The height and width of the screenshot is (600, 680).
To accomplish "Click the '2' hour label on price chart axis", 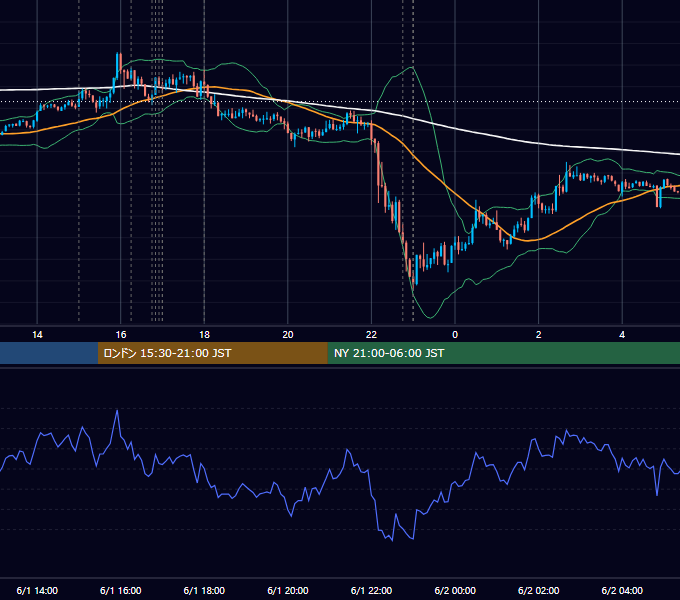I will point(539,335).
